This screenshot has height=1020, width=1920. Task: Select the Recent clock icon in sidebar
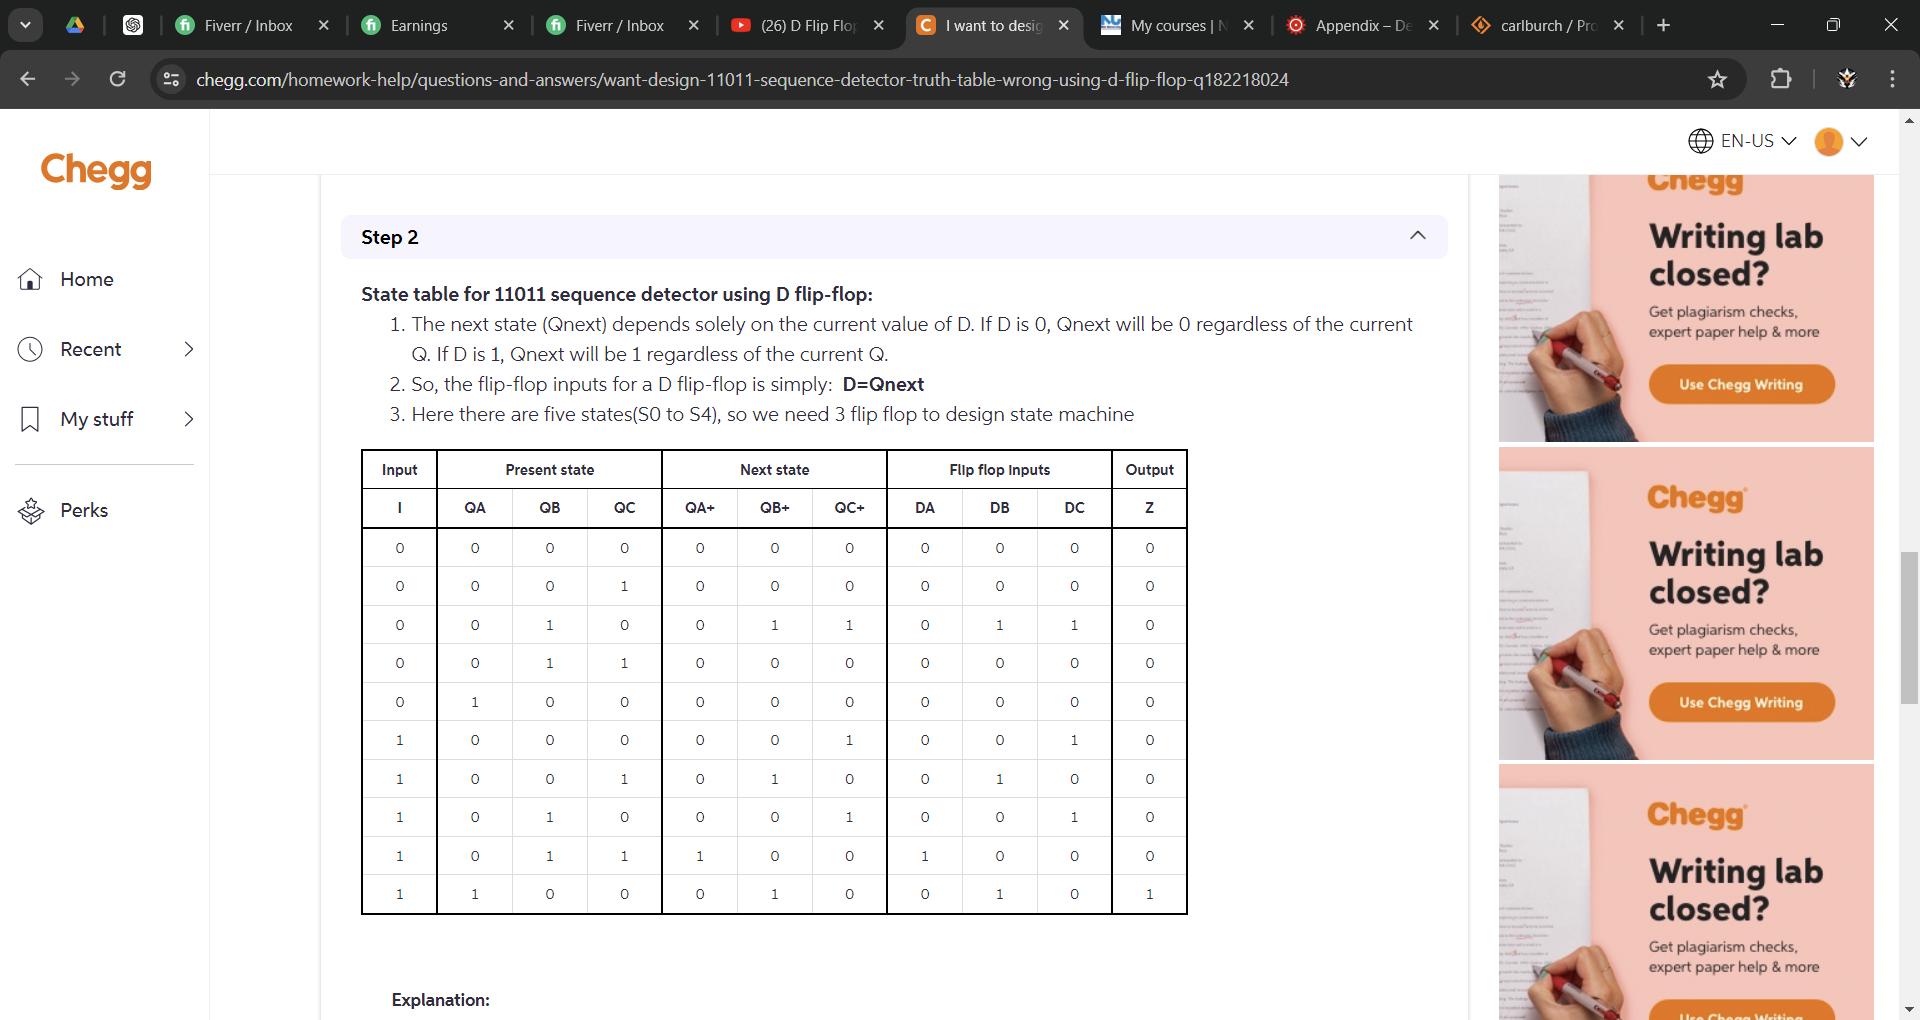pyautogui.click(x=29, y=349)
